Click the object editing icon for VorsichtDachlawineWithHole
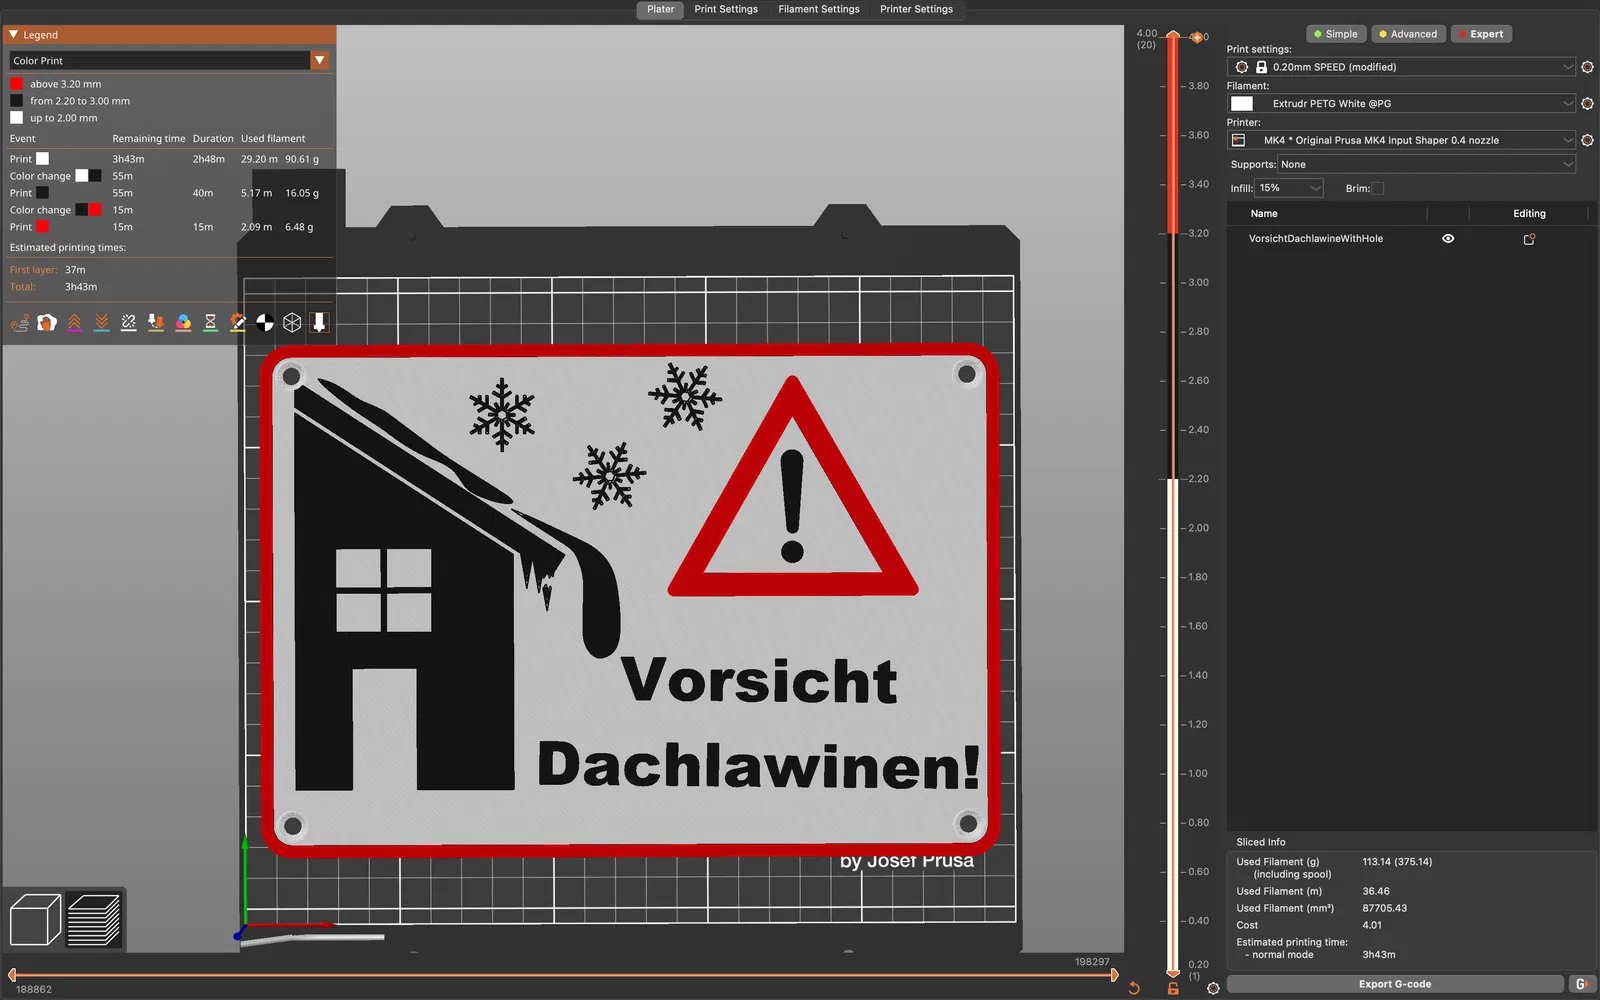This screenshot has width=1600, height=1000. point(1529,239)
